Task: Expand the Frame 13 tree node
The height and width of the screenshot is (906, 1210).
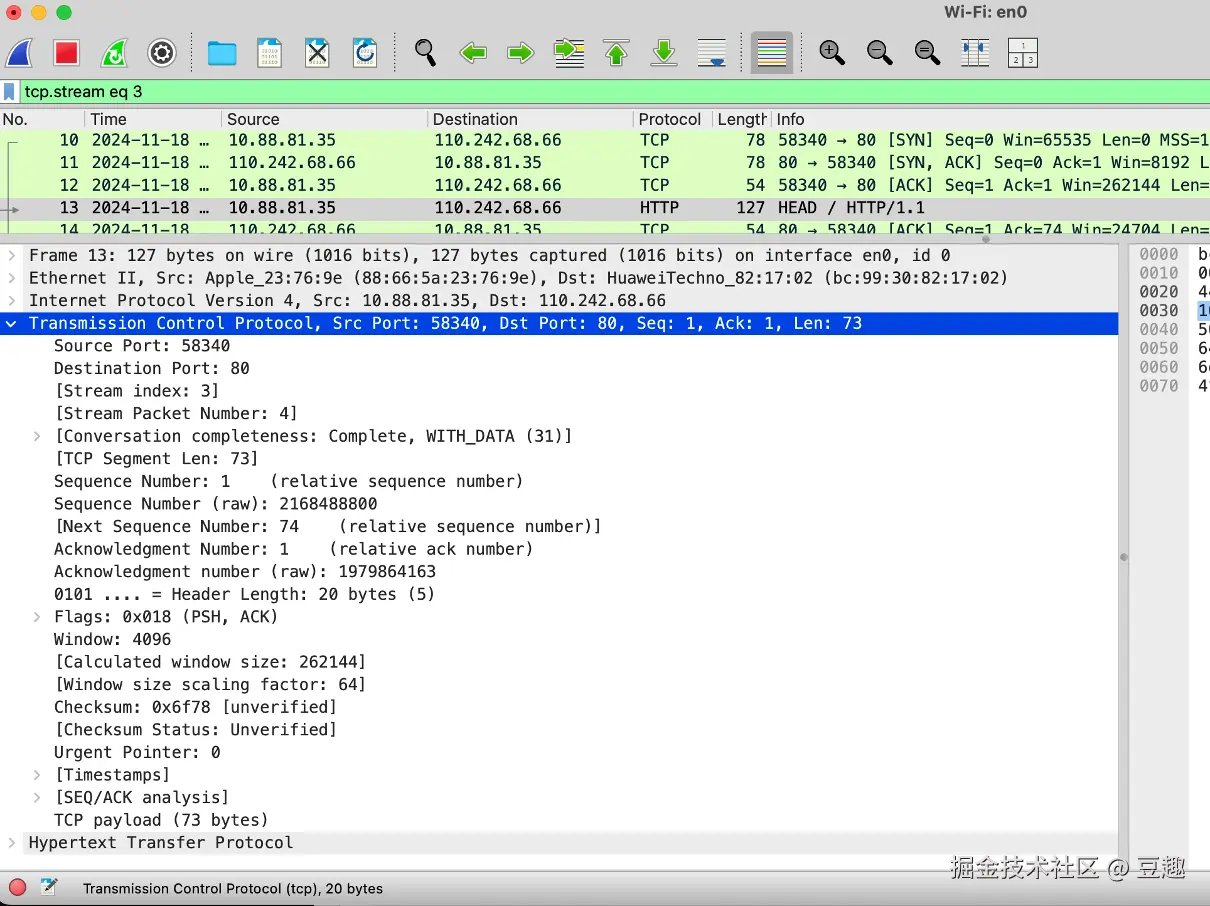Action: click(12, 255)
